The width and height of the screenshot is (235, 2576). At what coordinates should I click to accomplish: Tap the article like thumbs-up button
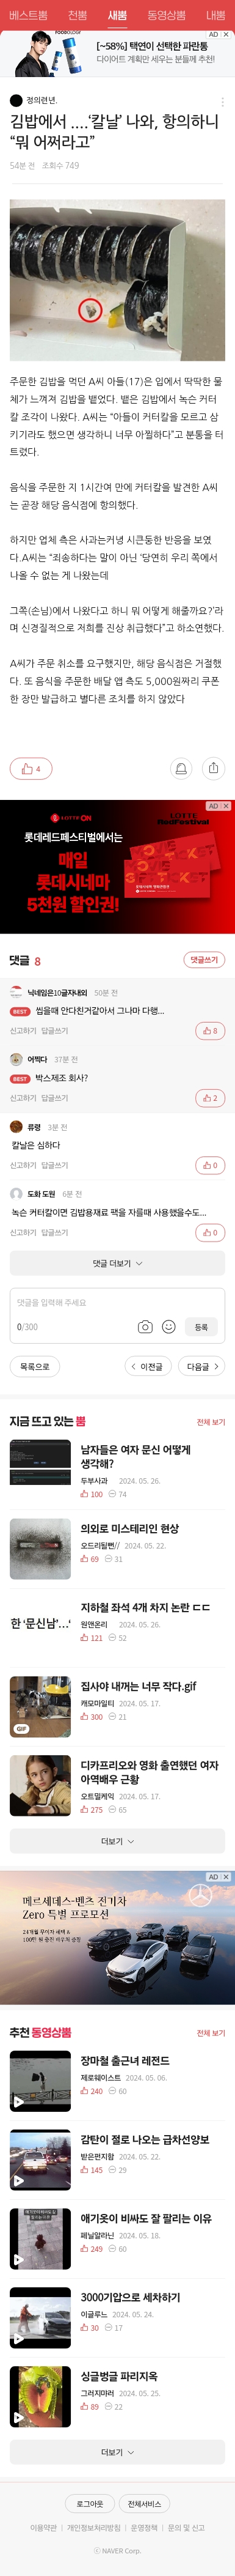(x=31, y=768)
